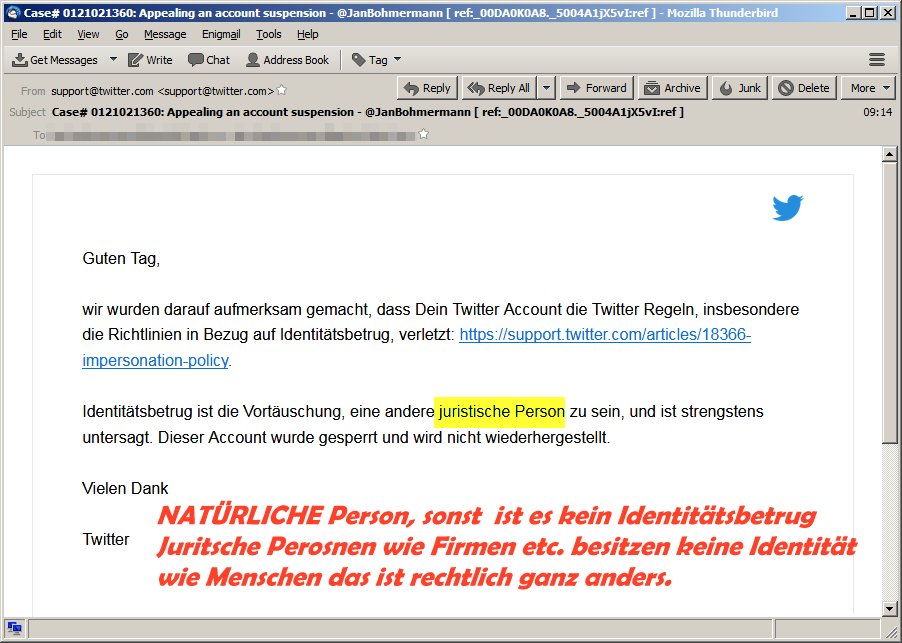The height and width of the screenshot is (643, 902).
Task: Star the blurred recipient address
Action: coord(423,135)
